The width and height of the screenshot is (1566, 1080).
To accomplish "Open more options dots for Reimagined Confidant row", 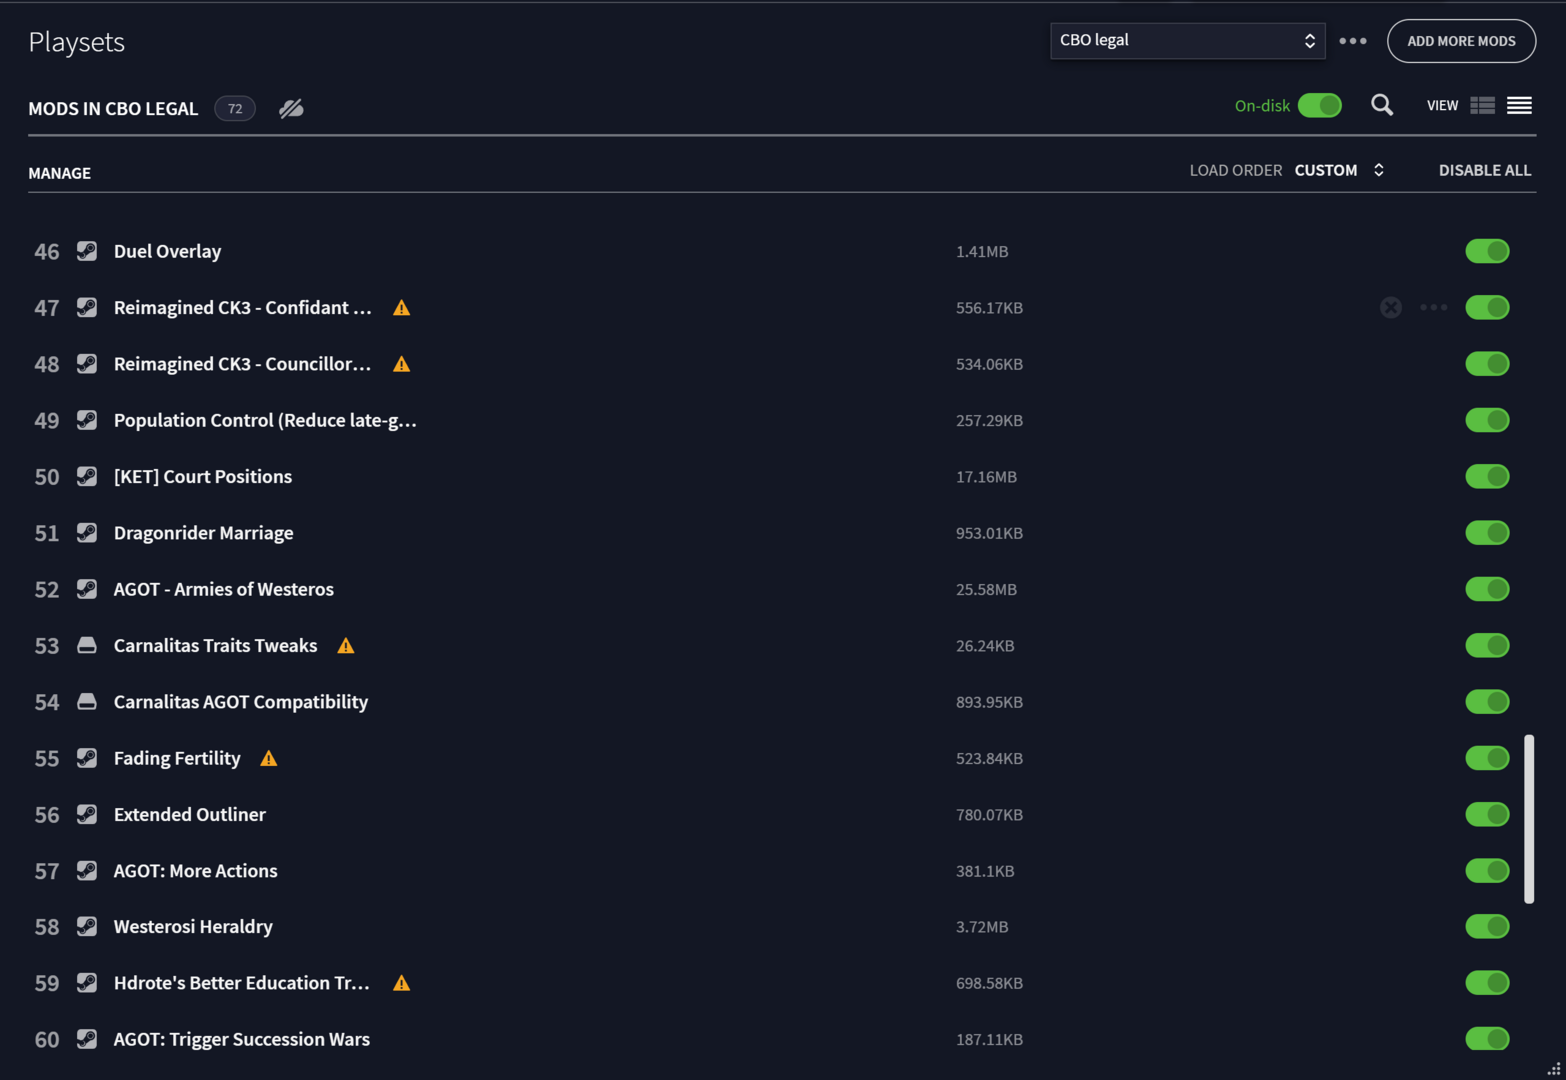I will (1434, 307).
